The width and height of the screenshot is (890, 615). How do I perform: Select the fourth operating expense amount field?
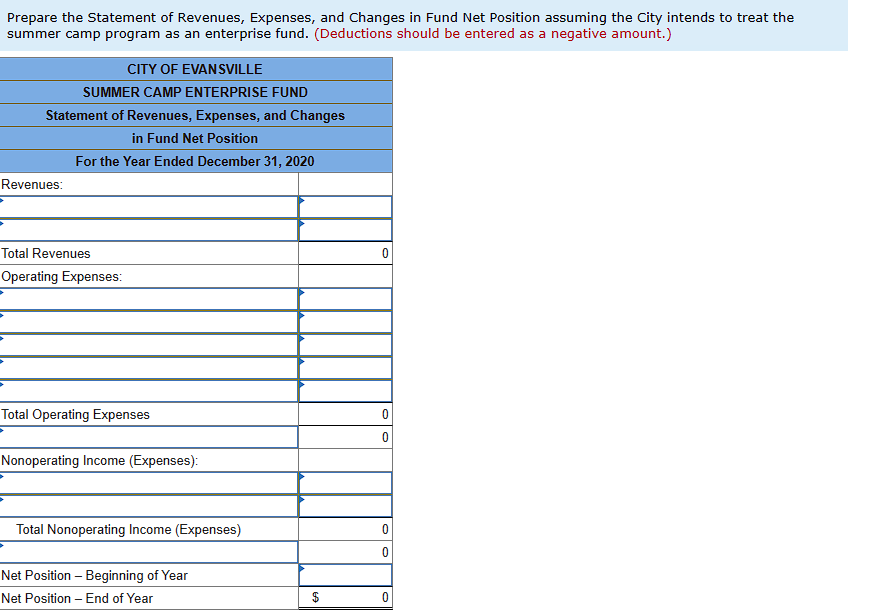pos(345,368)
